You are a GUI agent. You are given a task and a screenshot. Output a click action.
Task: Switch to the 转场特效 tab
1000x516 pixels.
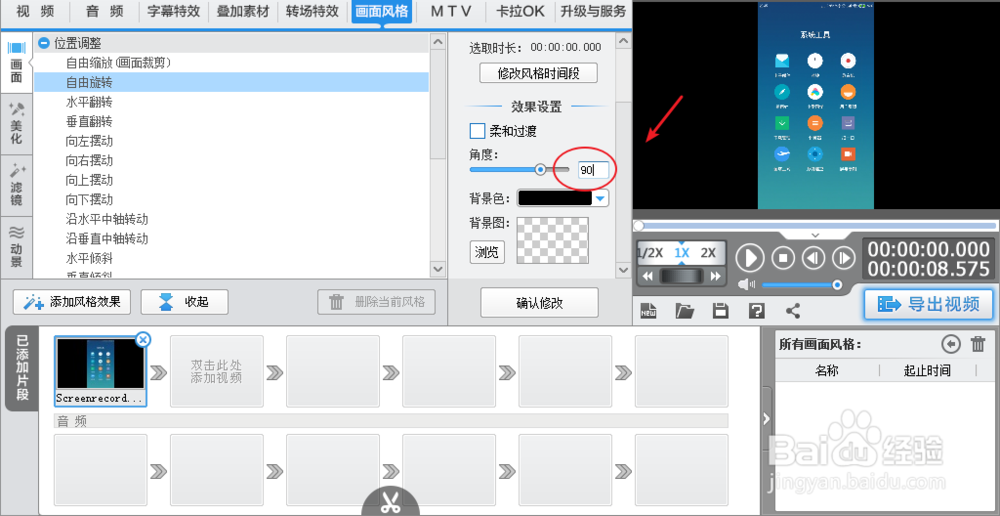[312, 11]
